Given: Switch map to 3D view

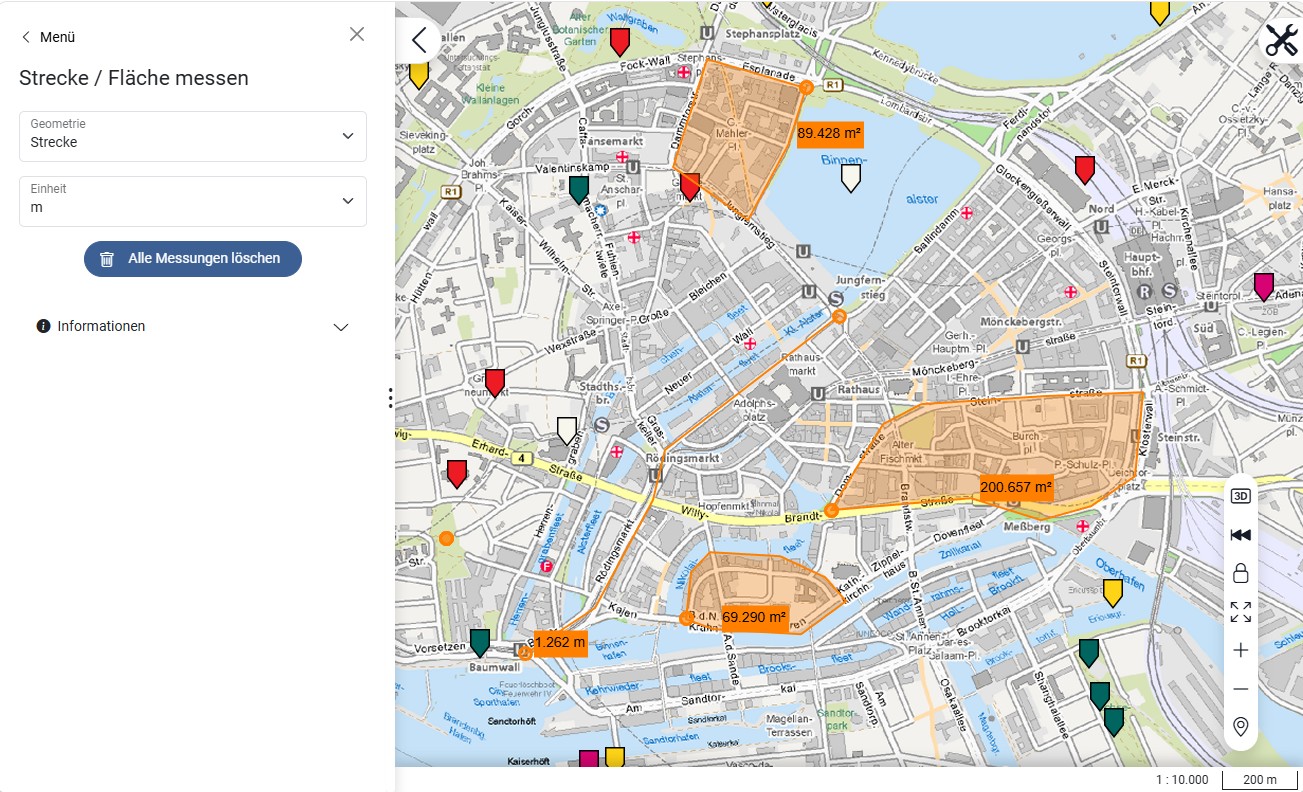Looking at the screenshot, I should (1241, 496).
